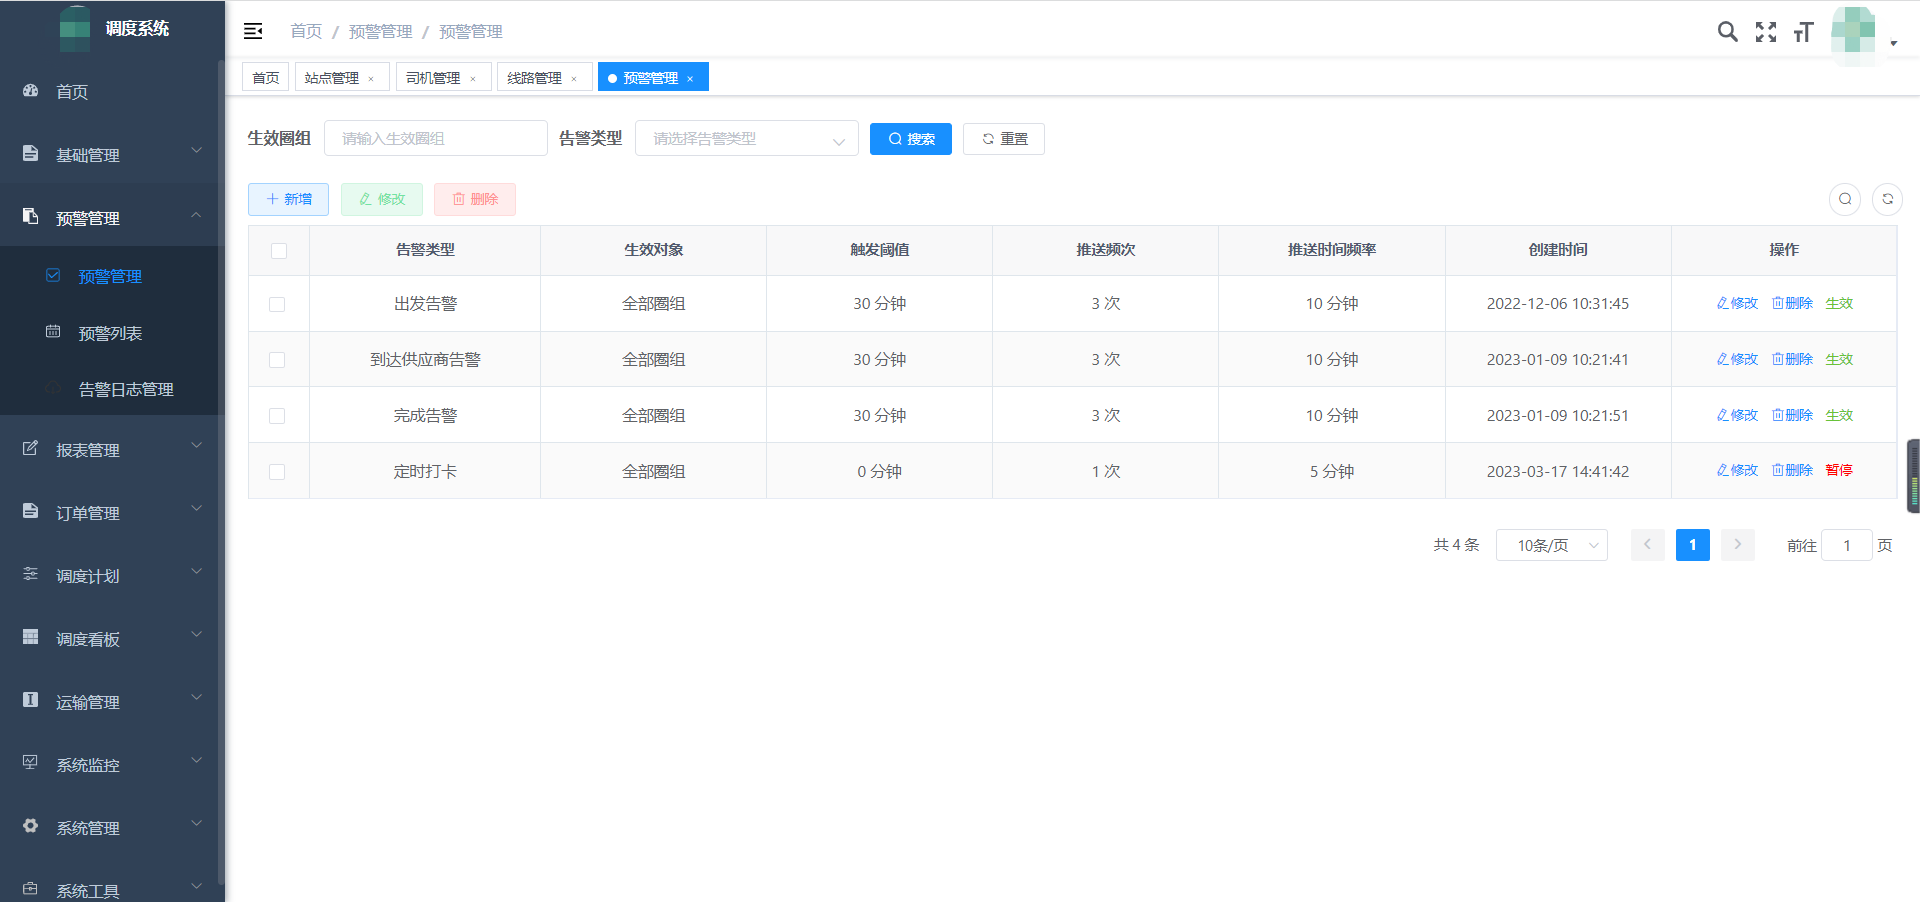
Task: Open 告警日志管理 submenu item
Action: pyautogui.click(x=126, y=389)
